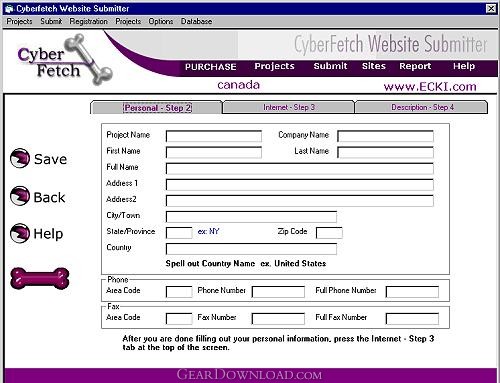
Task: Click the app icon in title bar
Action: pyautogui.click(x=10, y=9)
